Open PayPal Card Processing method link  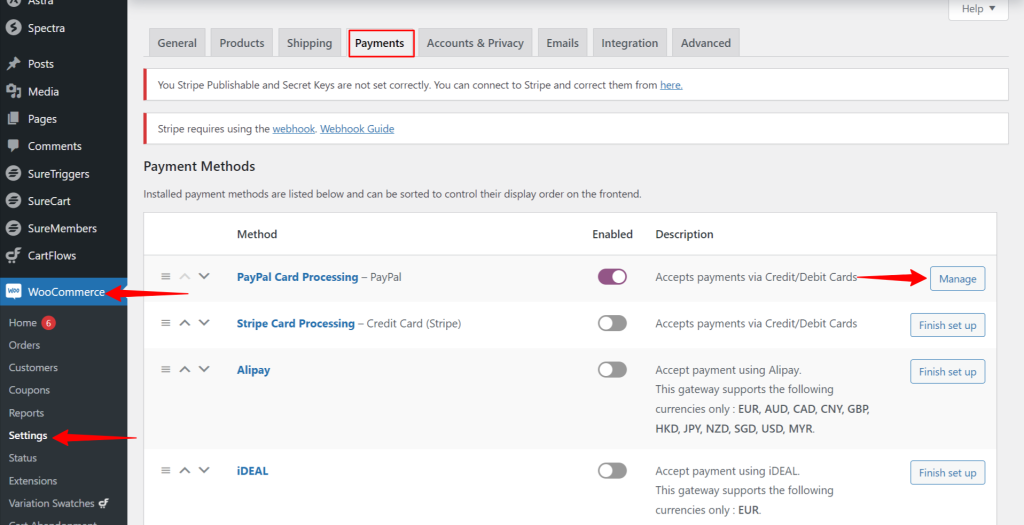[x=298, y=277]
